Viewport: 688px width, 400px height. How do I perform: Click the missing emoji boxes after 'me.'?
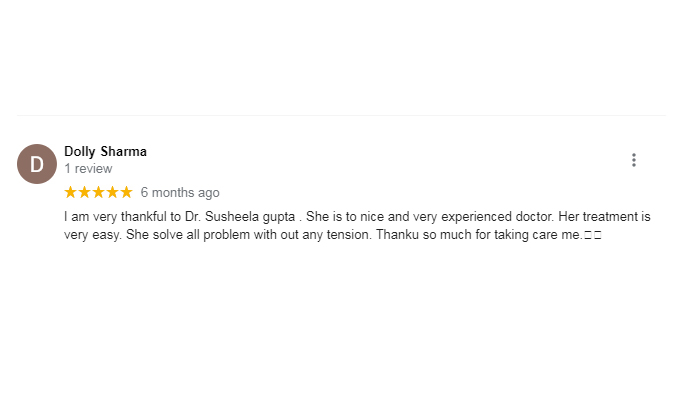[x=593, y=235]
